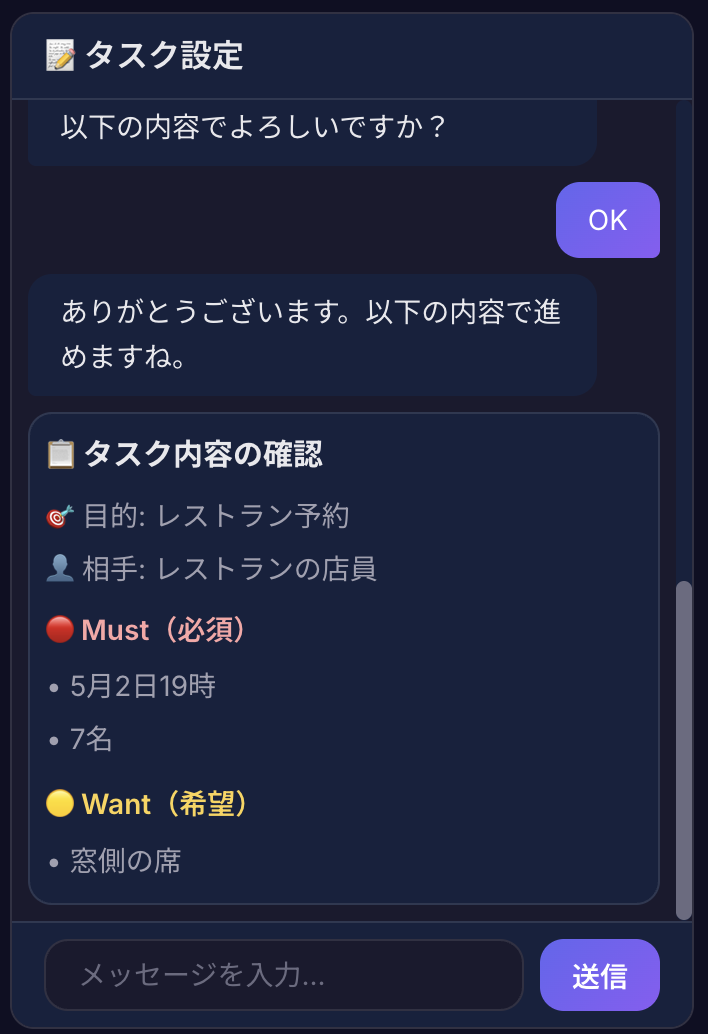
Task: Click the Must（必須） section label
Action: coord(164,630)
